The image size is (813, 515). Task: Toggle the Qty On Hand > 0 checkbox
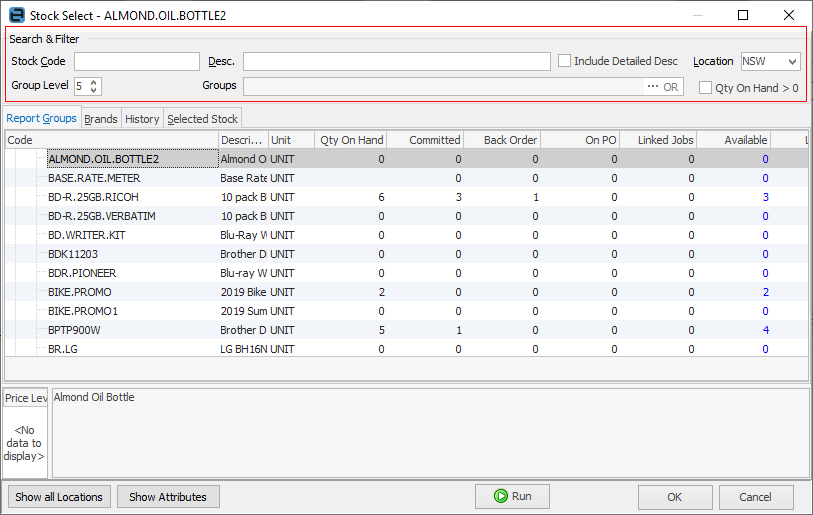706,88
